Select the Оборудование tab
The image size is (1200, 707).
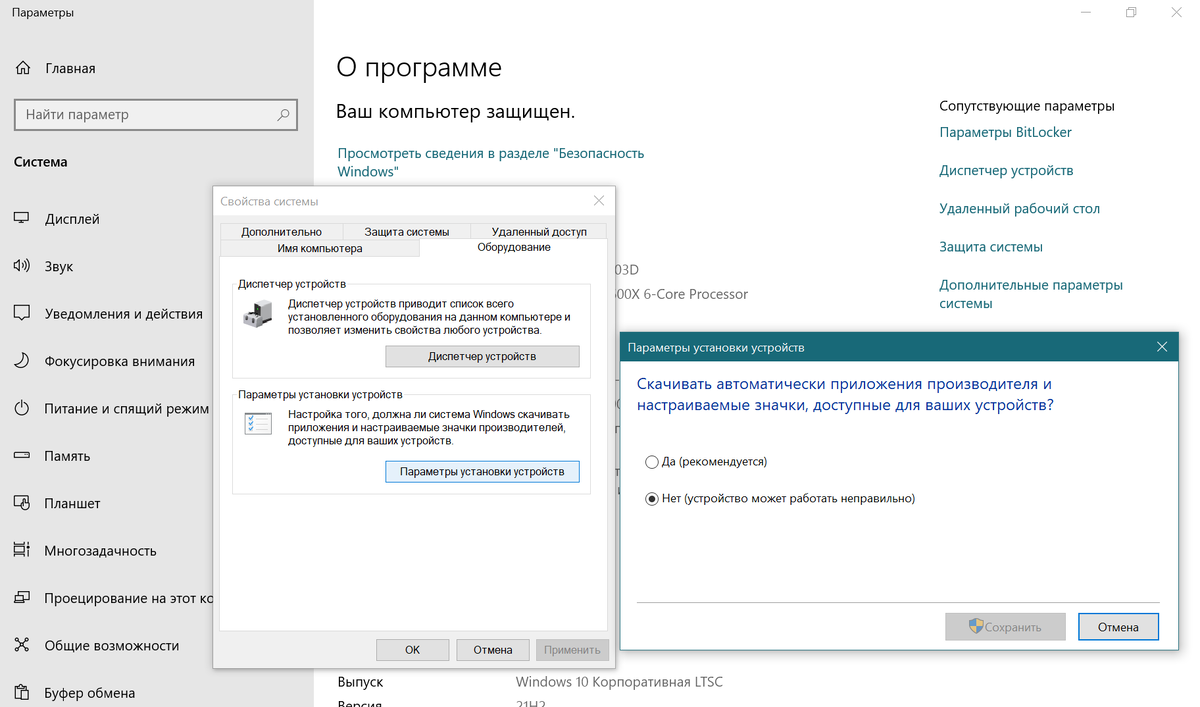(x=513, y=247)
